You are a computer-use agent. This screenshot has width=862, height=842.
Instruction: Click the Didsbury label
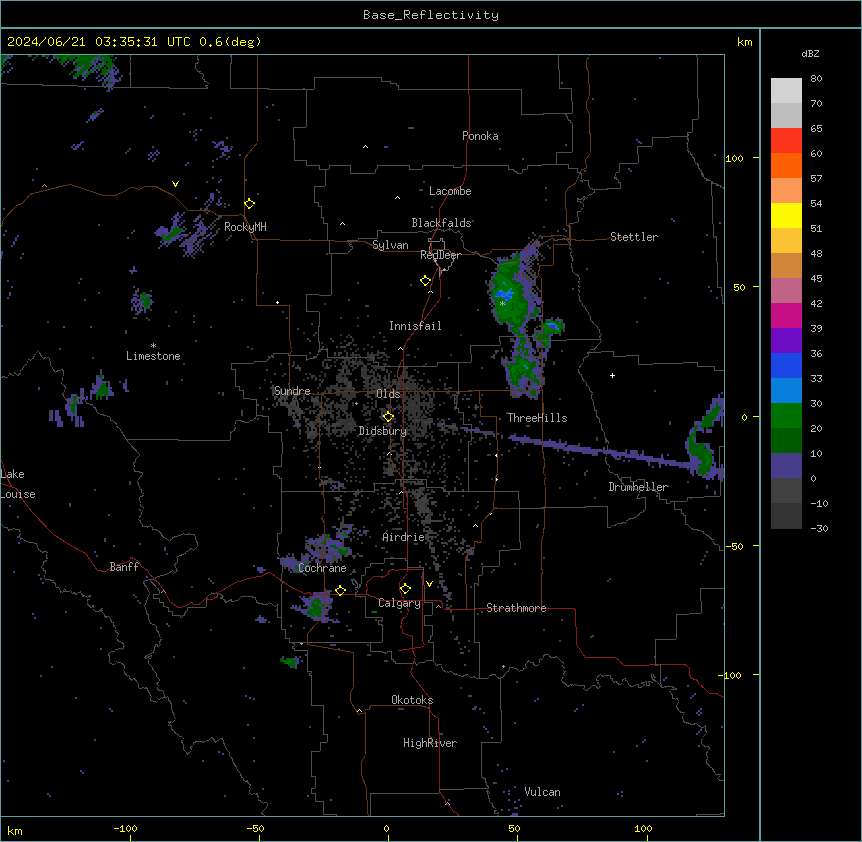click(x=383, y=431)
